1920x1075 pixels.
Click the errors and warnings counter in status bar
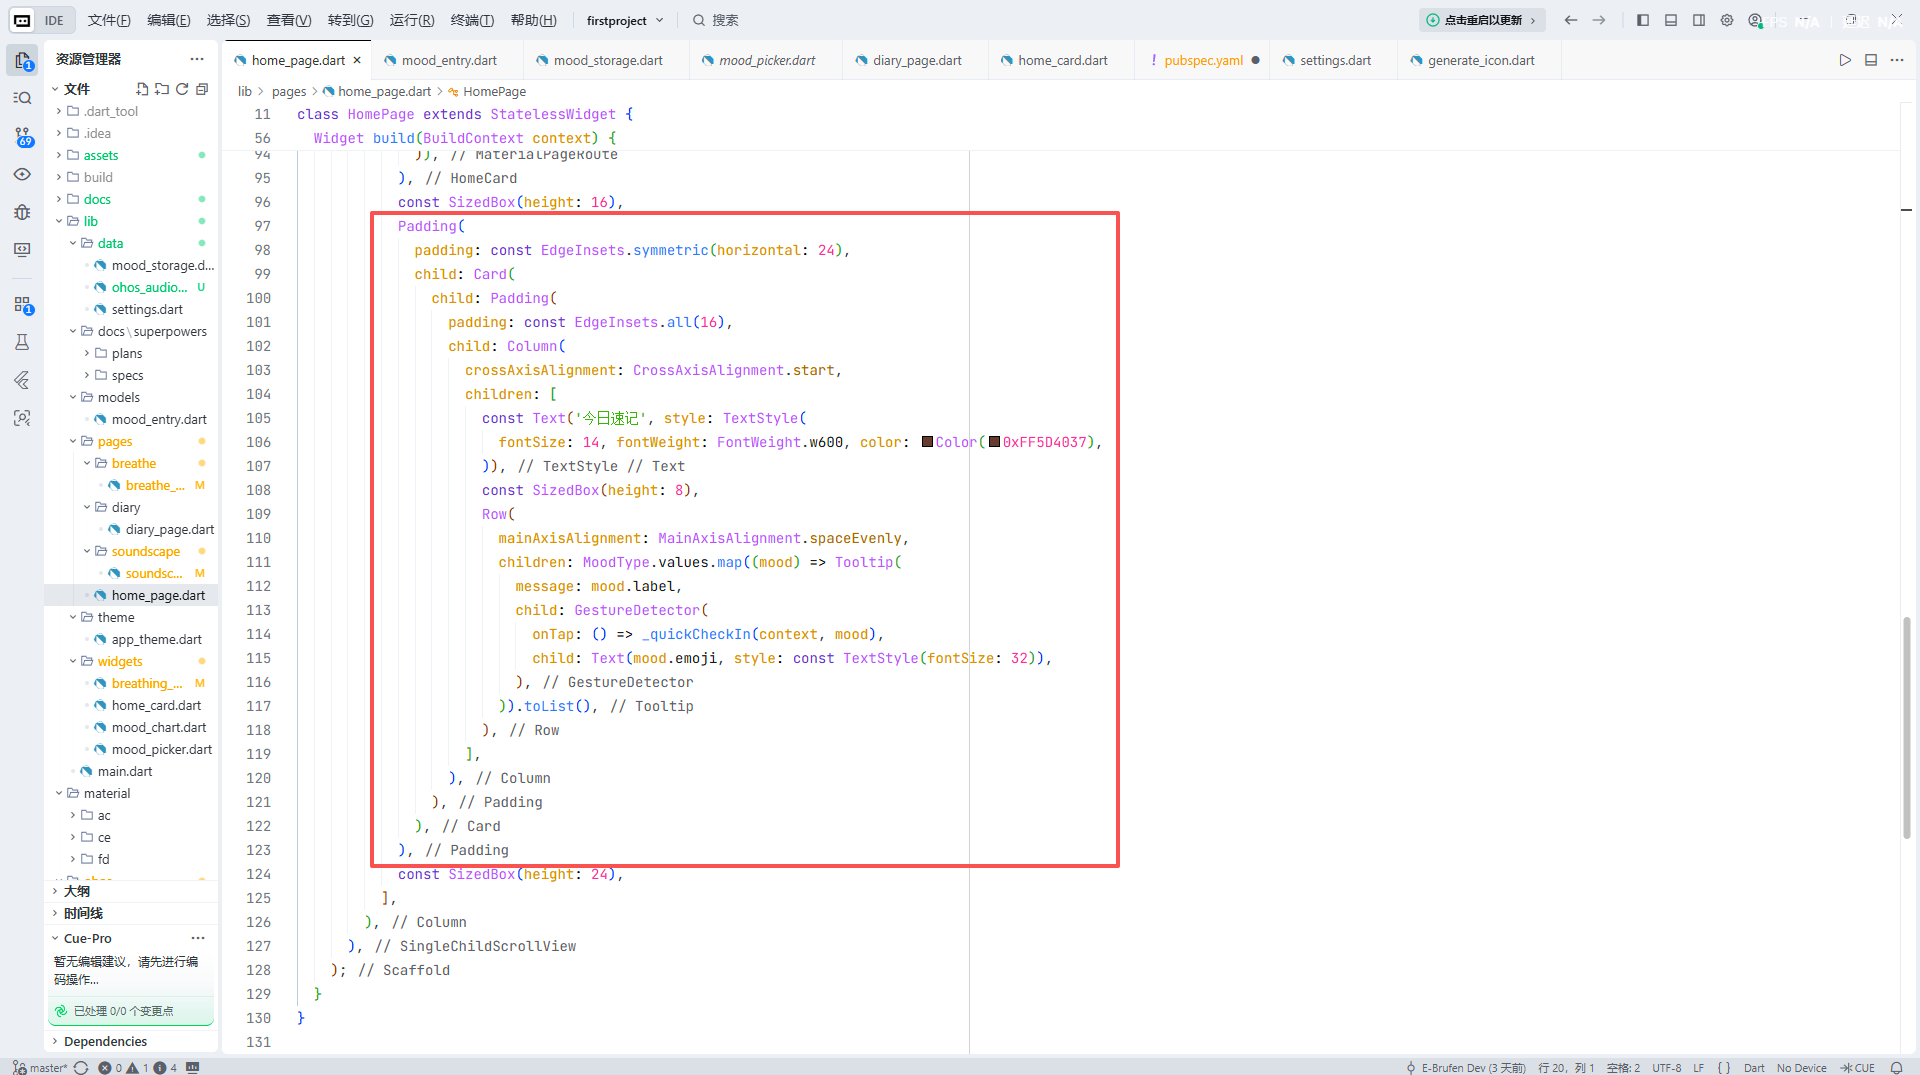pyautogui.click(x=138, y=1067)
